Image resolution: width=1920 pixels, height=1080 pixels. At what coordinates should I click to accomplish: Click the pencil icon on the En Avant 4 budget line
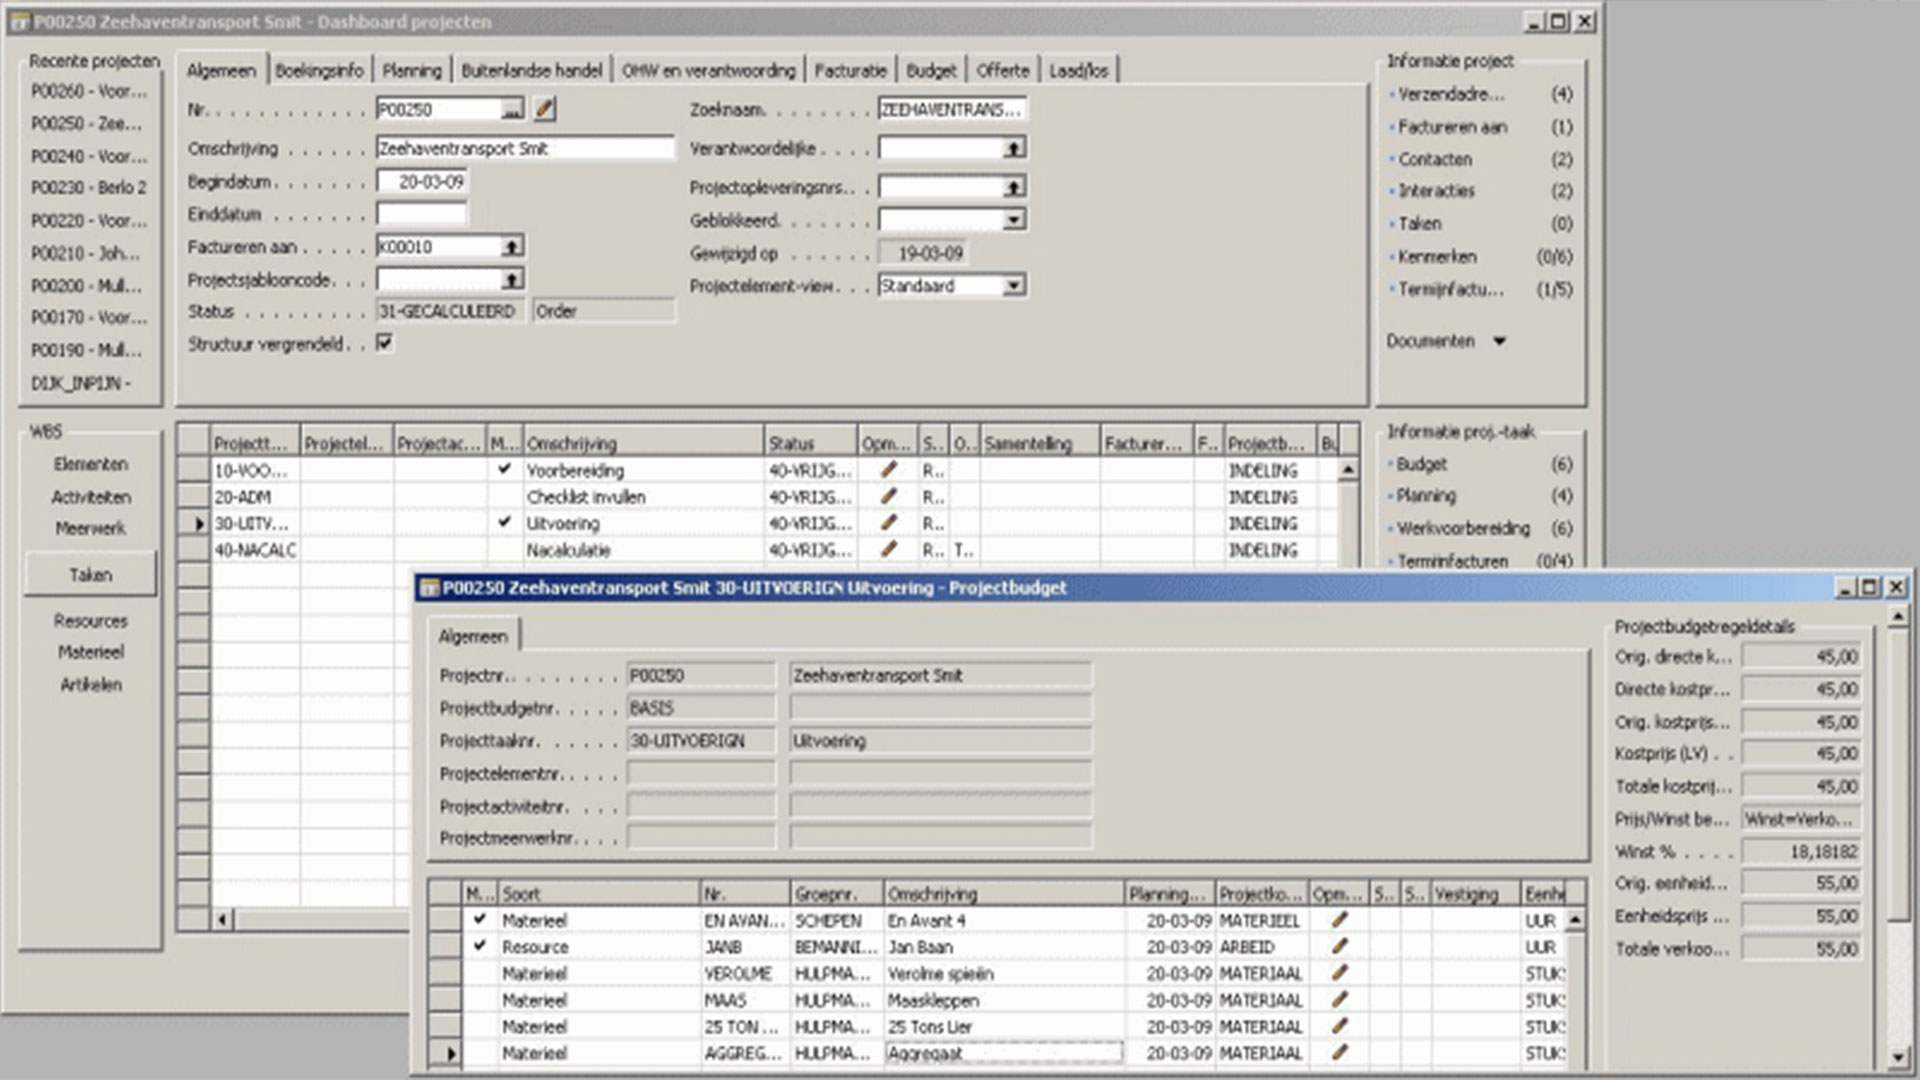coord(1339,919)
